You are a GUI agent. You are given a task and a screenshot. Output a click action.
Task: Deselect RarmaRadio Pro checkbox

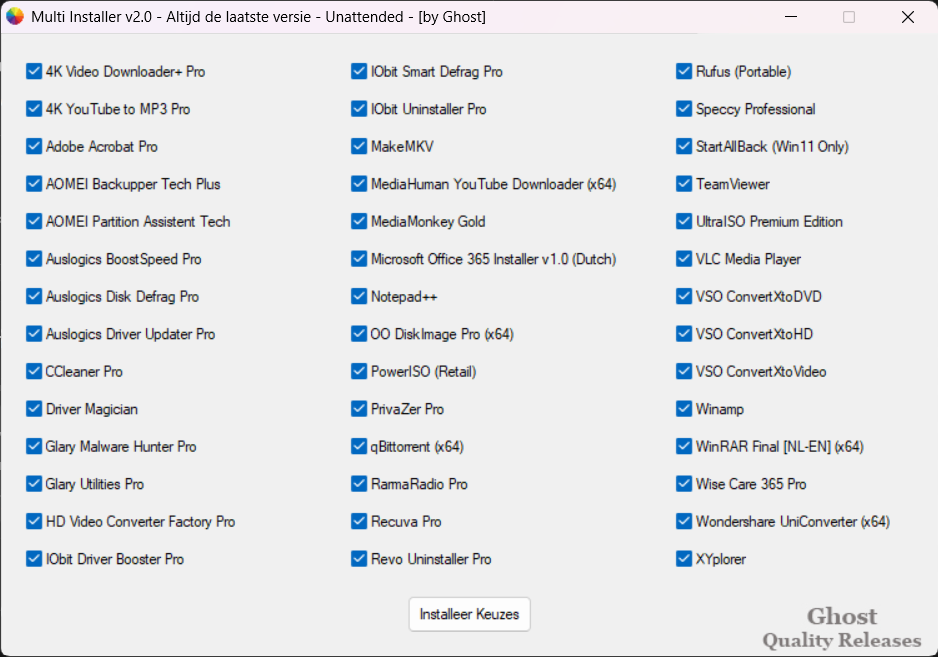pos(359,484)
